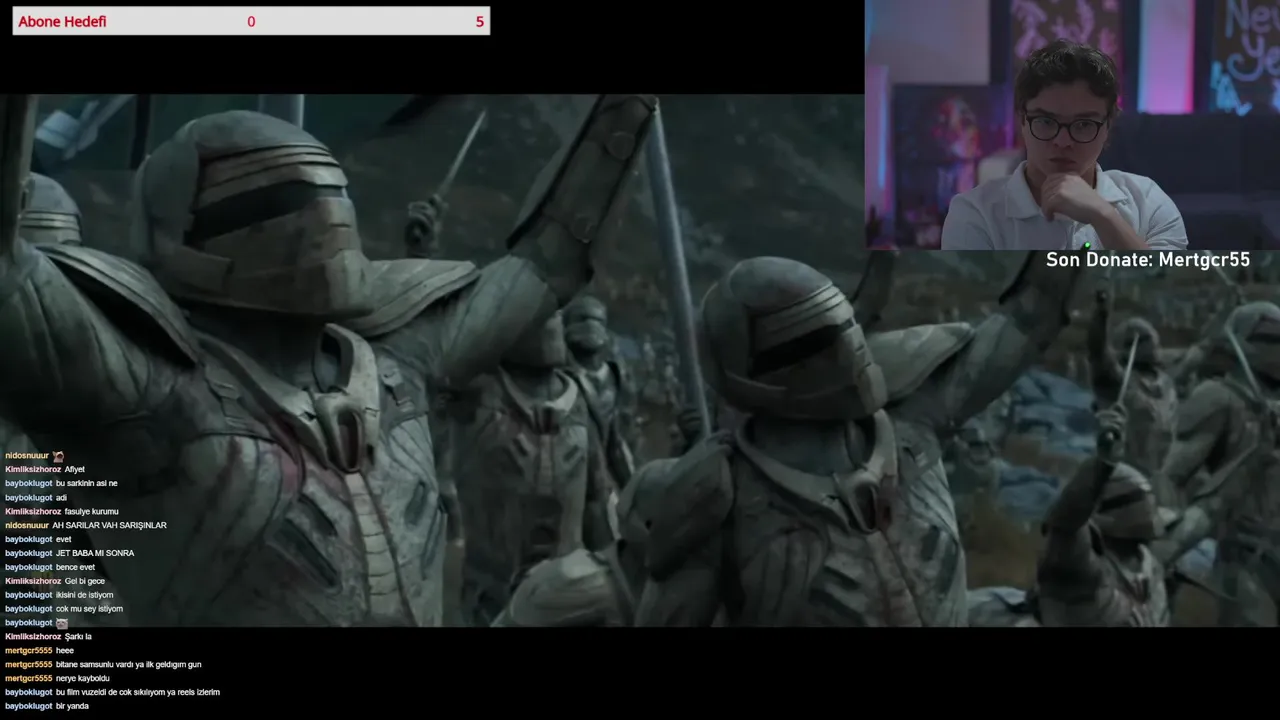Click message 'AH SARILAR VAH SARIŞINLAR'
This screenshot has width=1280, height=720.
[x=110, y=525]
